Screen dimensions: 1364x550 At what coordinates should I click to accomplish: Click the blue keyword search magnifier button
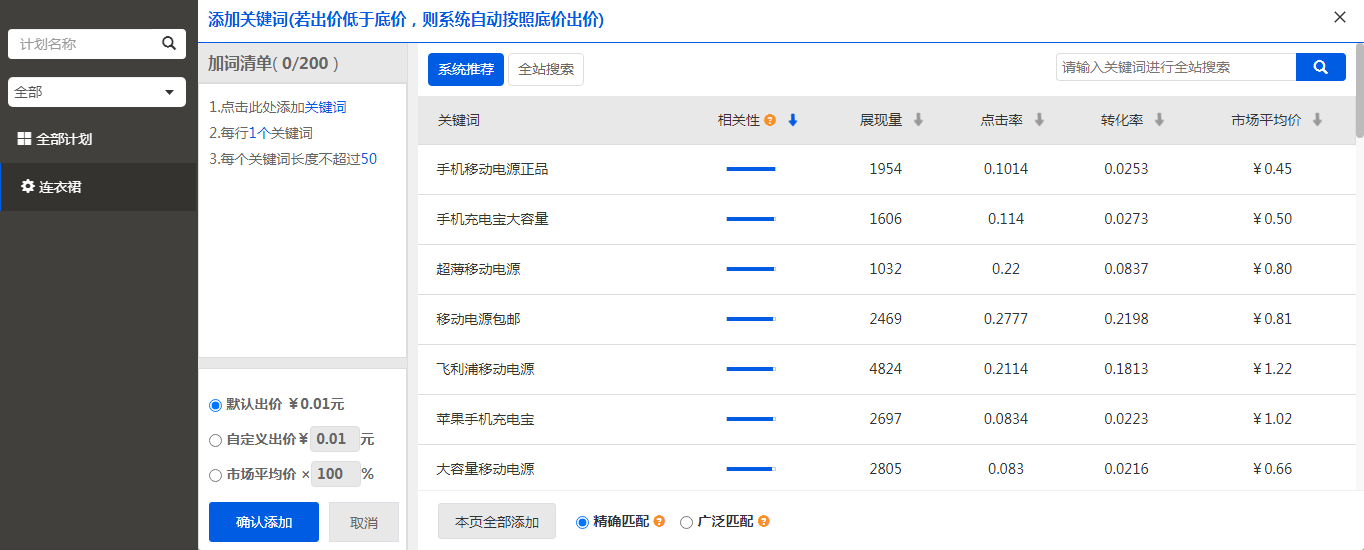tap(1320, 67)
